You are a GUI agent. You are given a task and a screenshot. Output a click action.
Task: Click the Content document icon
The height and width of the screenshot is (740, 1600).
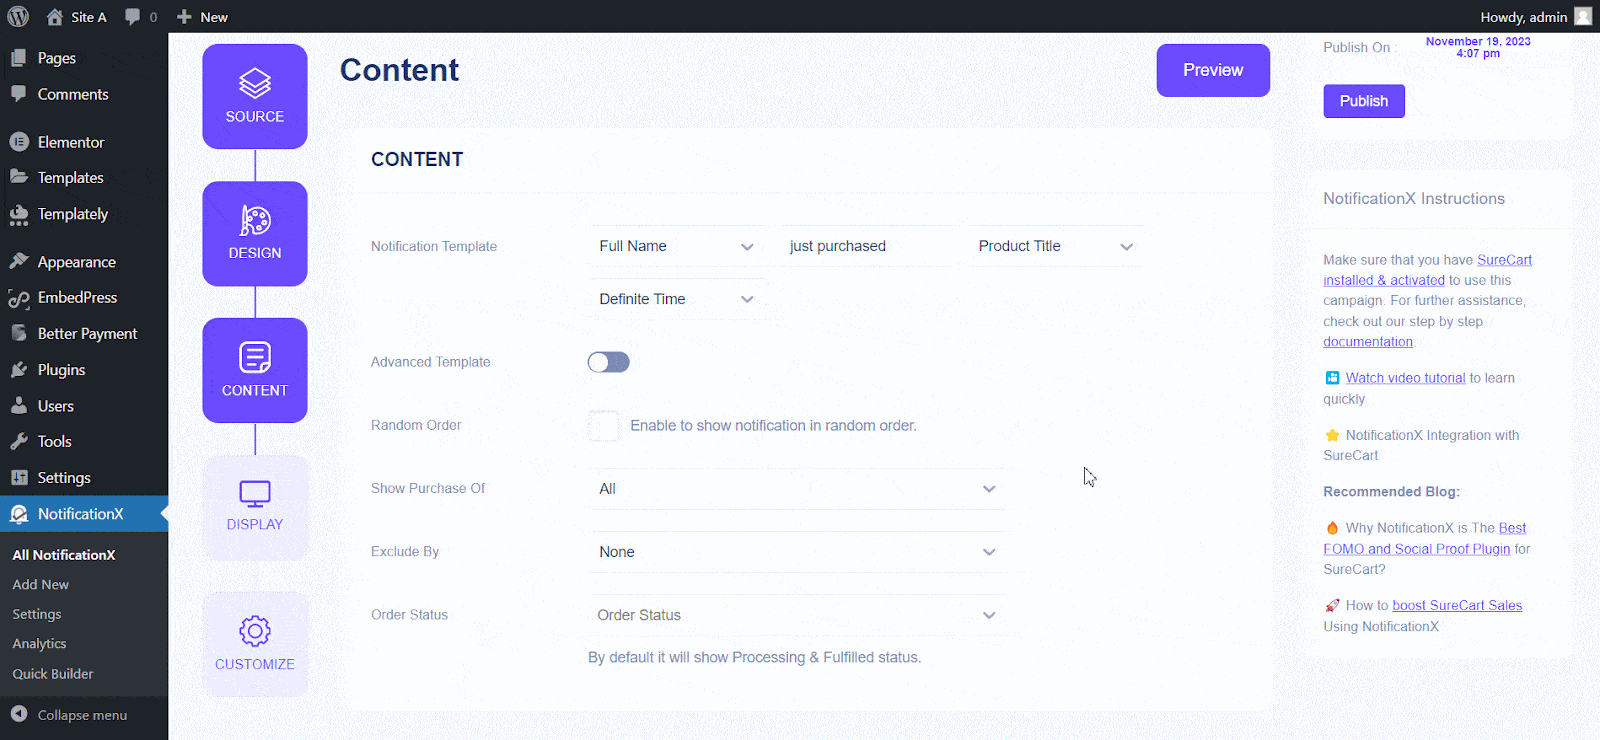[255, 357]
